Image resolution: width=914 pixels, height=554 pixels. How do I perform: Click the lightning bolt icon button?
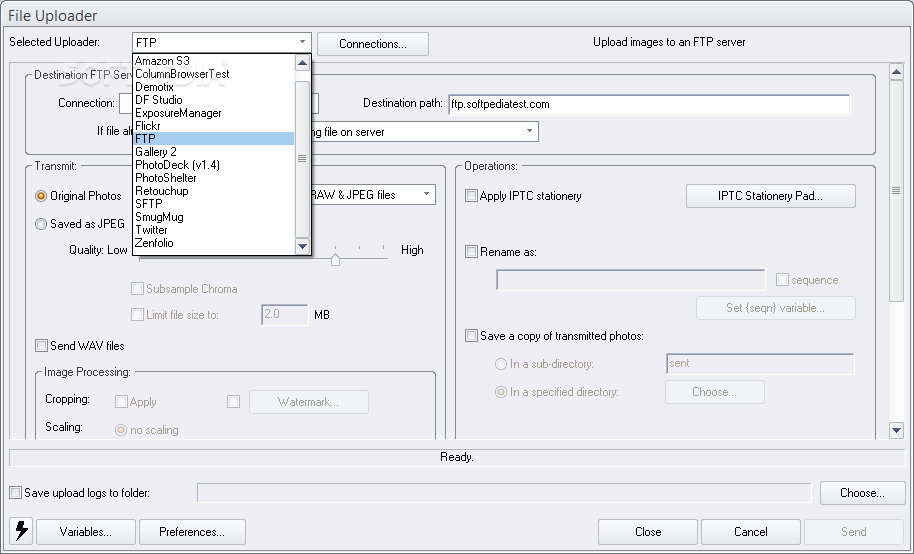pyautogui.click(x=22, y=531)
